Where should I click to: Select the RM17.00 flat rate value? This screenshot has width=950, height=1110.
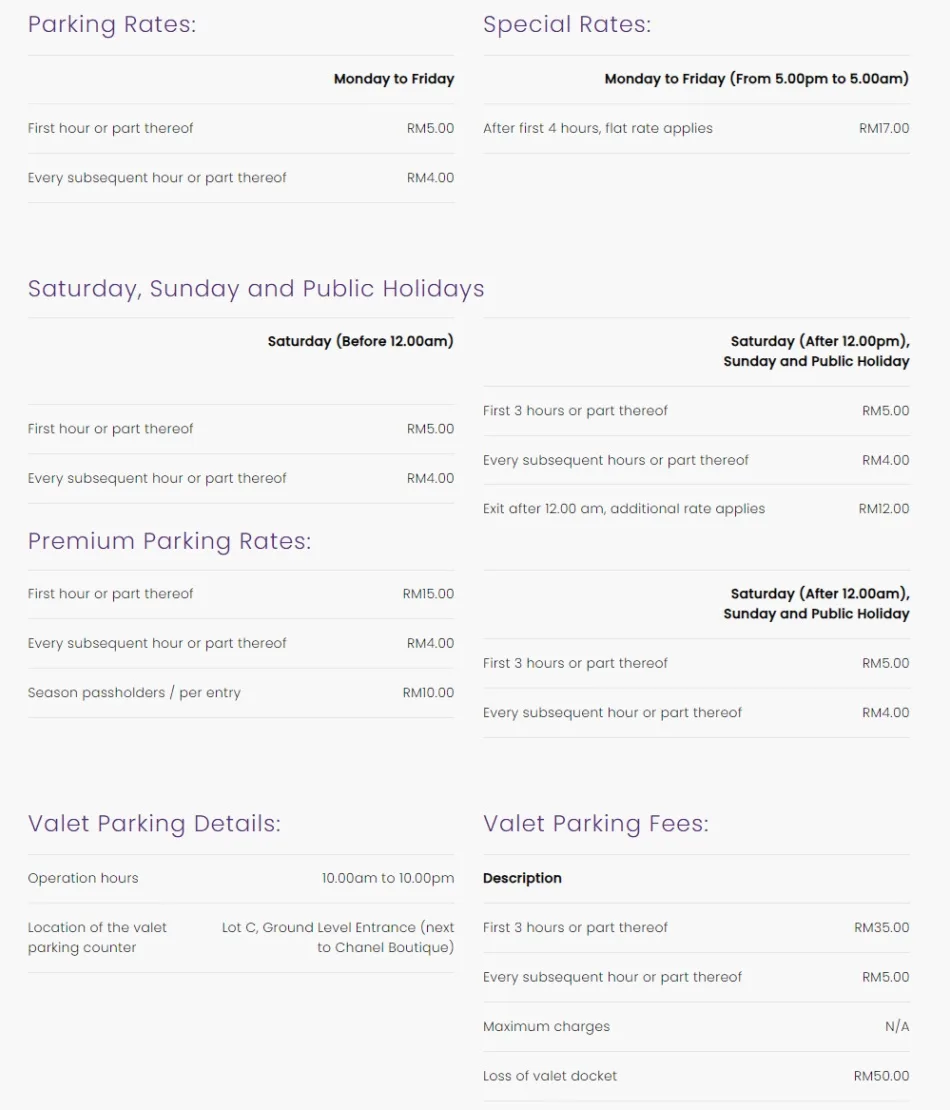pyautogui.click(x=884, y=128)
